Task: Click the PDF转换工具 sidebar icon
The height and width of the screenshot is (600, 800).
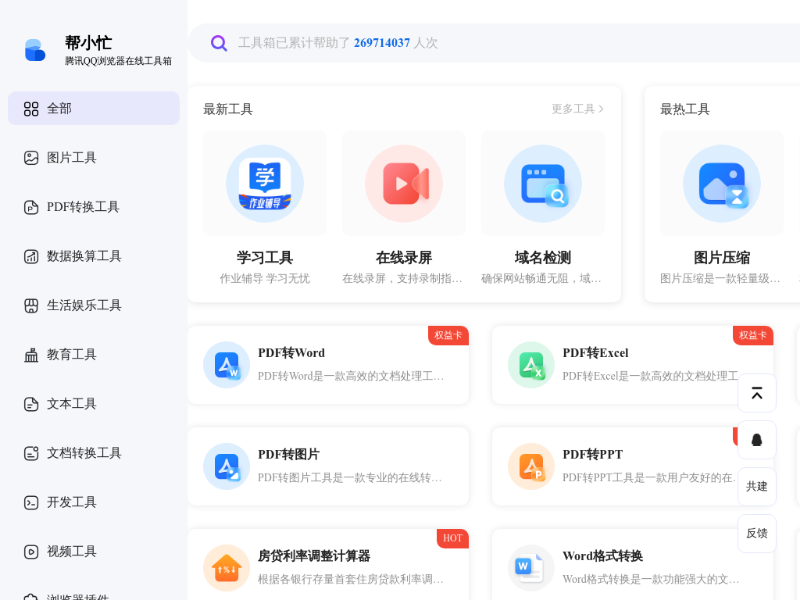Action: coord(31,207)
